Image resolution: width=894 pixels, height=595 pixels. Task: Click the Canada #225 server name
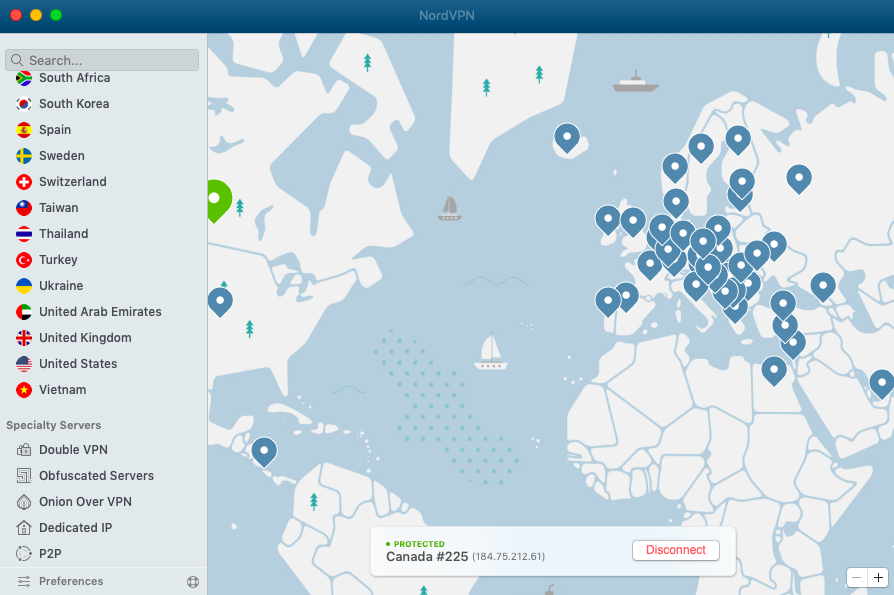pos(427,557)
